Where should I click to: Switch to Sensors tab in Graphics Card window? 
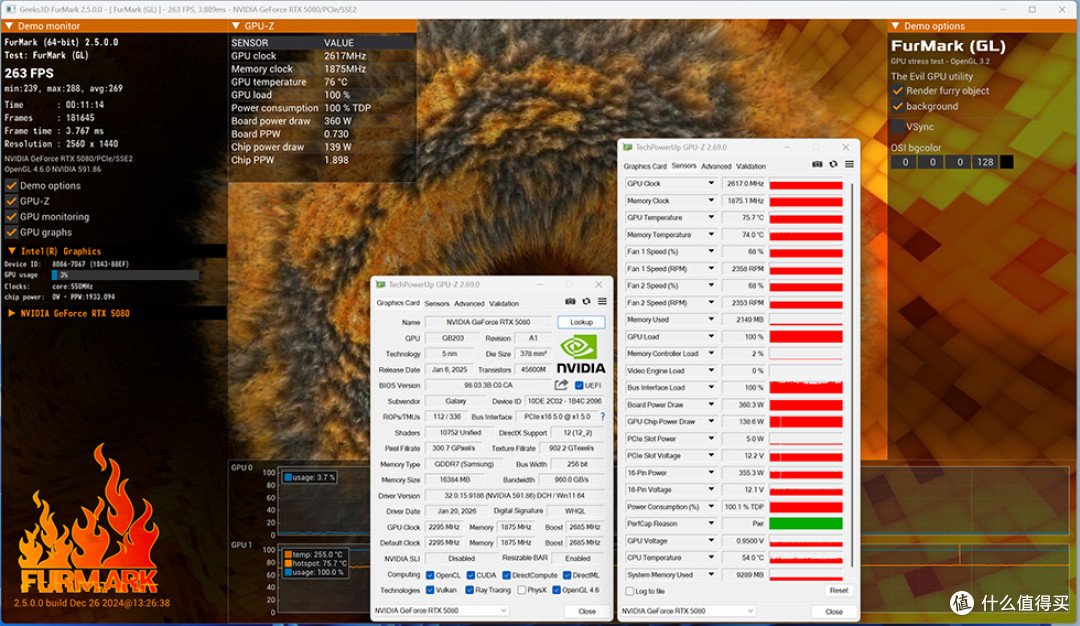coord(437,303)
